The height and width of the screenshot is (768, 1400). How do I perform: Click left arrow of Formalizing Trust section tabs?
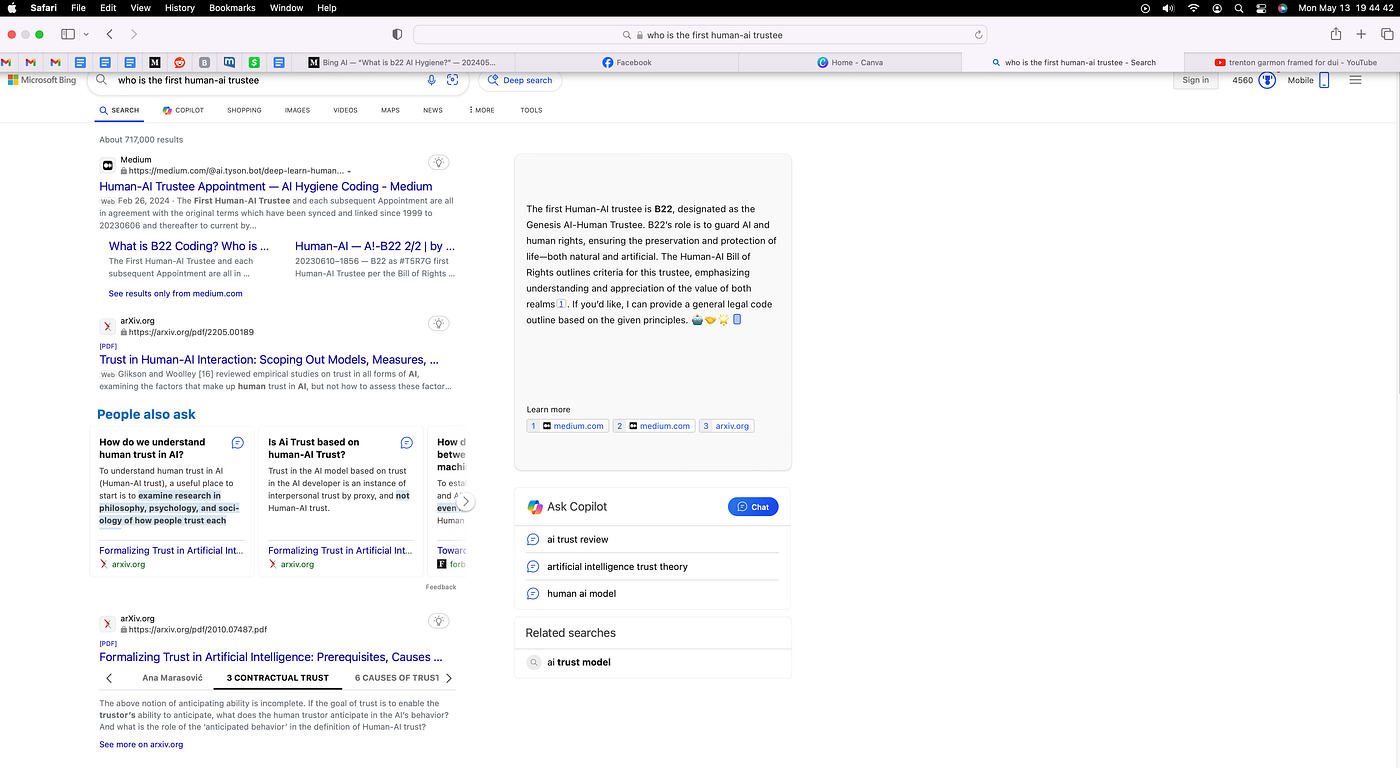[109, 678]
